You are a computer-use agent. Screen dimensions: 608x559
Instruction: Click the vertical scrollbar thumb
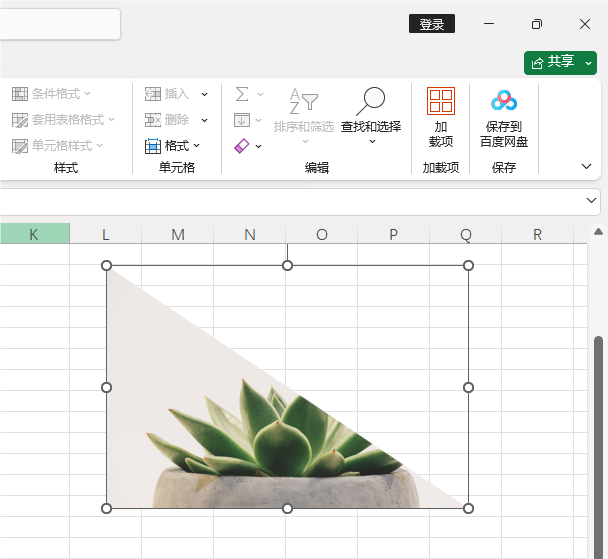tap(599, 448)
